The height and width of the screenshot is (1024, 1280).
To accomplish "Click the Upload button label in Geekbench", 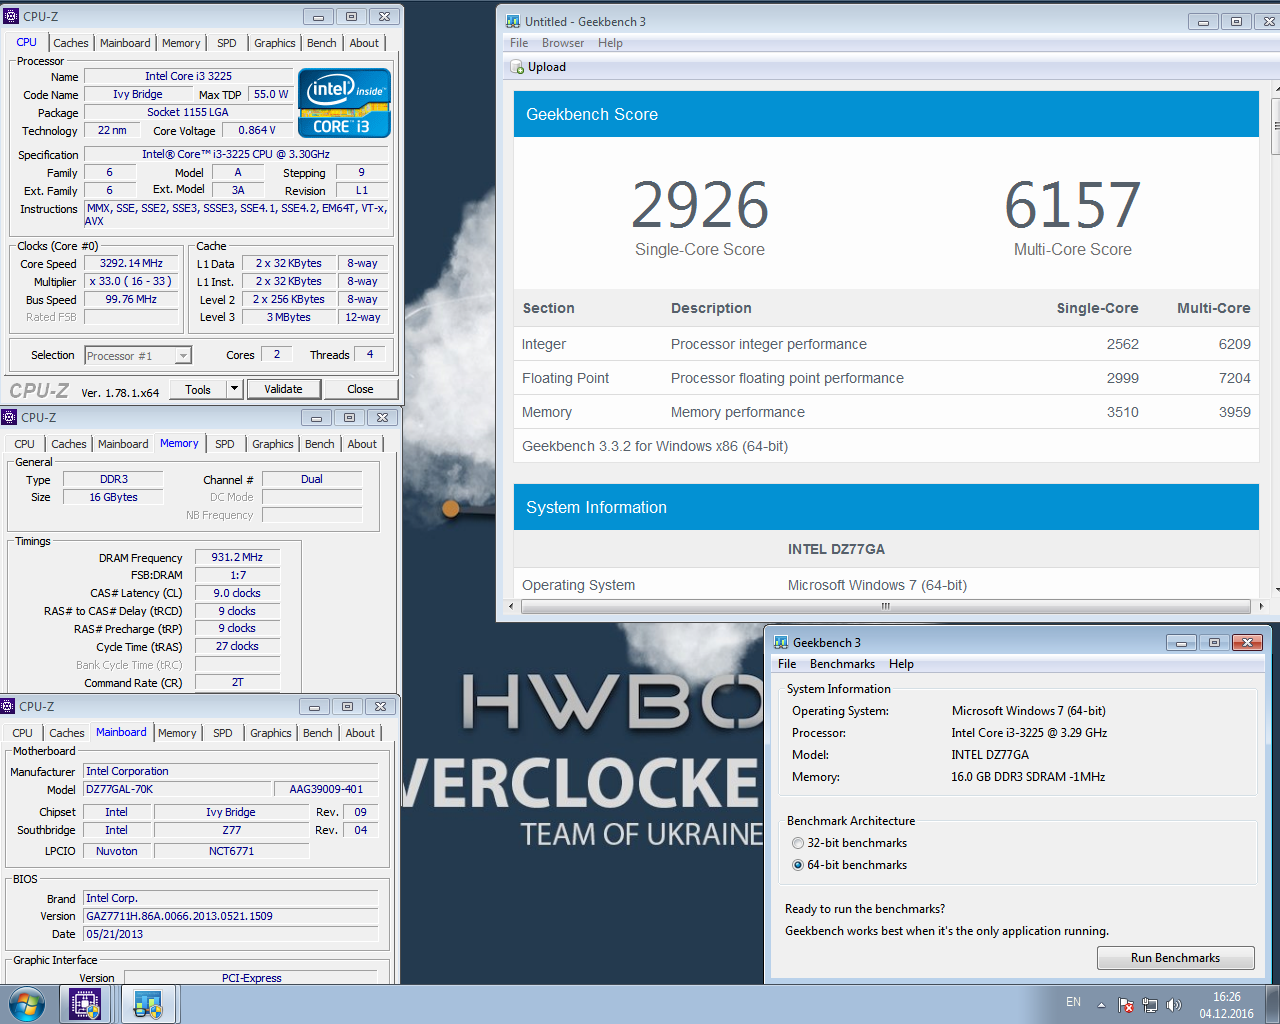I will pyautogui.click(x=547, y=67).
